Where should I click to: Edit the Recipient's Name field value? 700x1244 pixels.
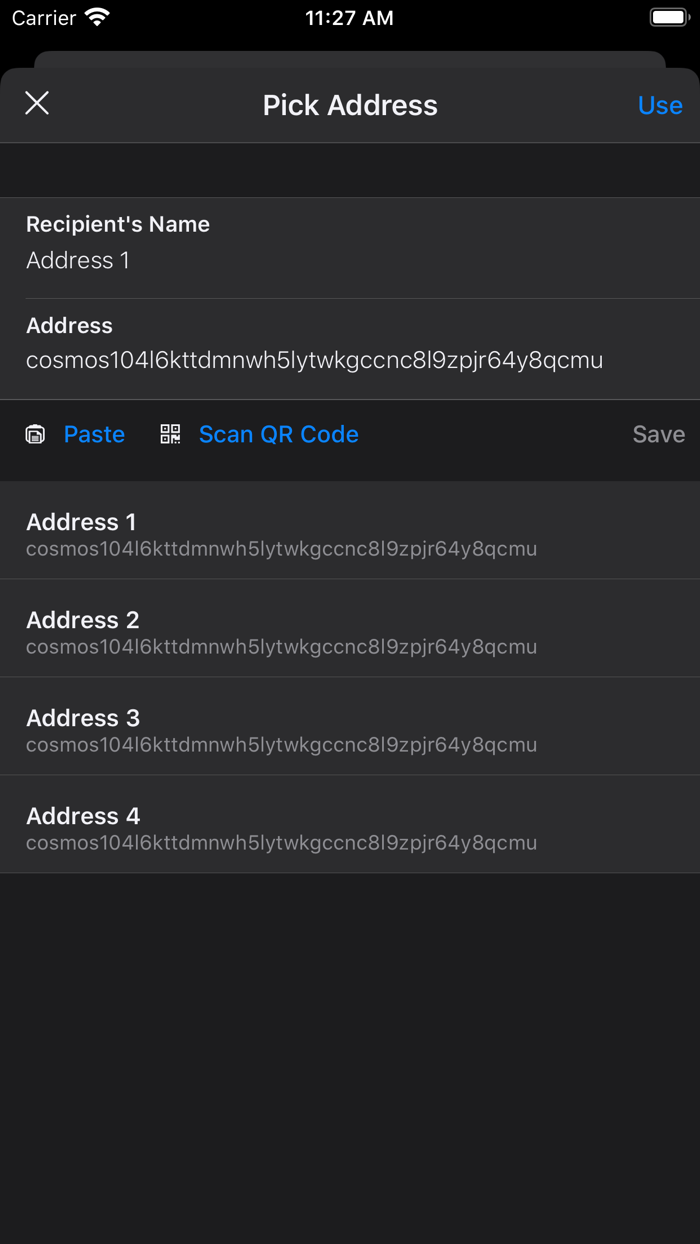tap(78, 261)
